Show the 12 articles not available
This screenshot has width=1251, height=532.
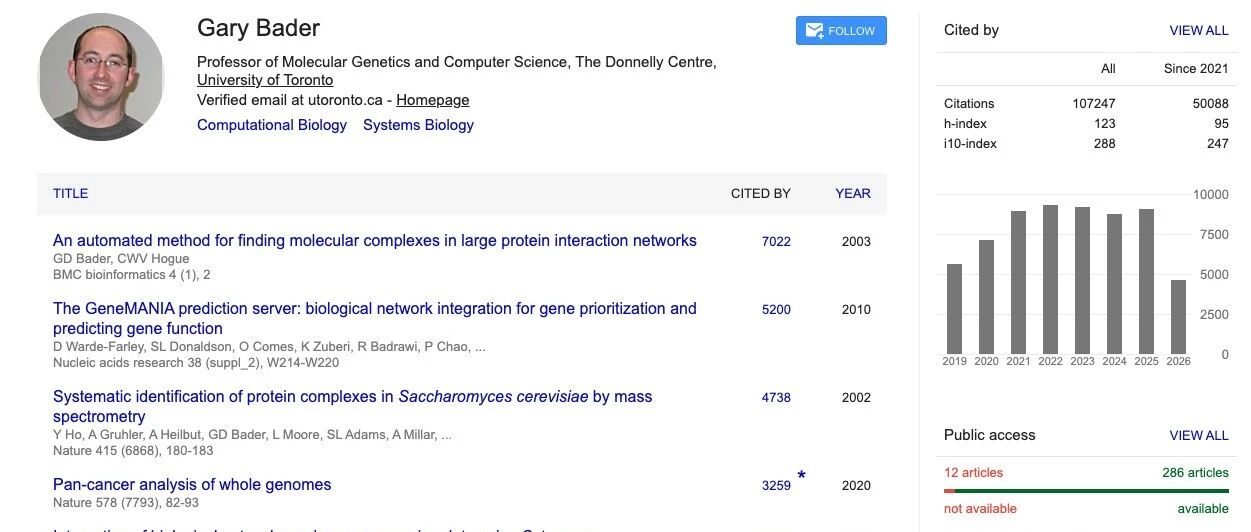973,473
